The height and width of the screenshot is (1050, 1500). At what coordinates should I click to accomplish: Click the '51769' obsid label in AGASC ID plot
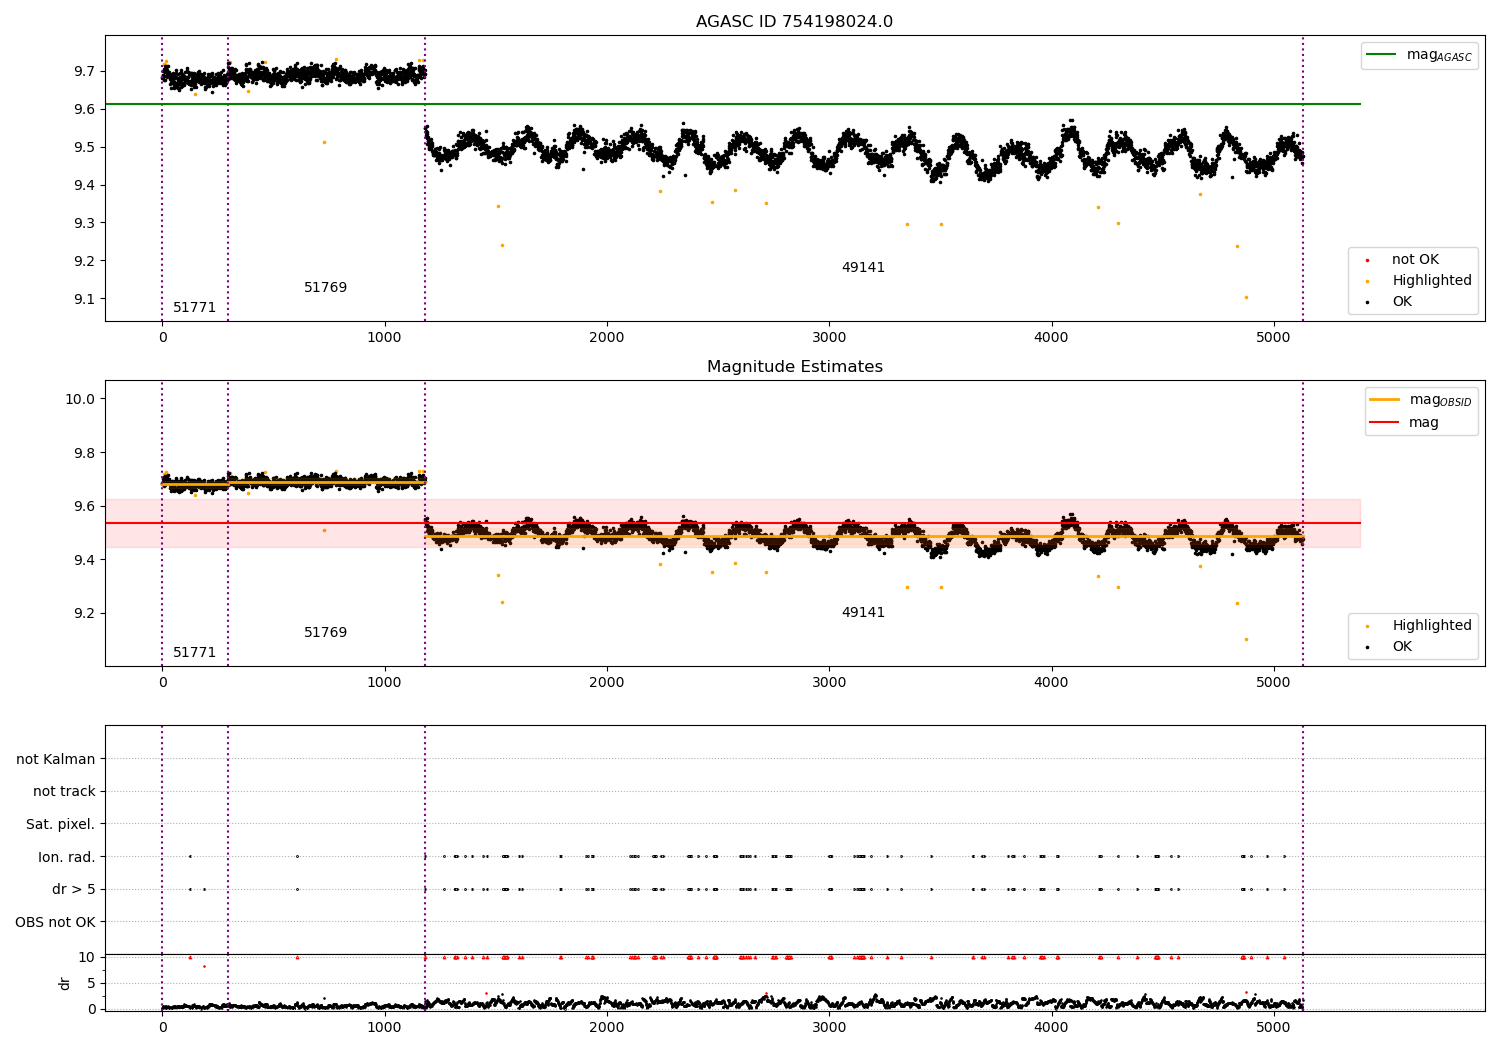(325, 288)
